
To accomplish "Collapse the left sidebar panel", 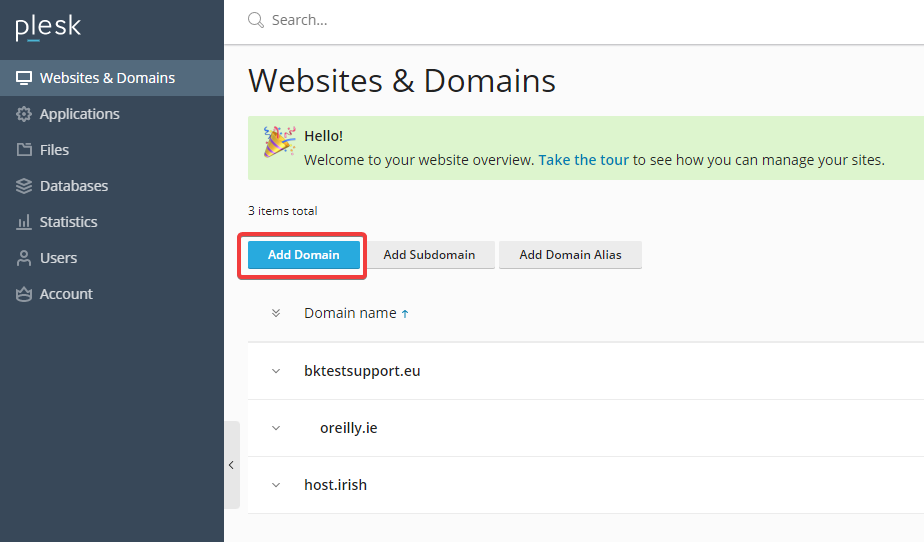I will [x=231, y=465].
